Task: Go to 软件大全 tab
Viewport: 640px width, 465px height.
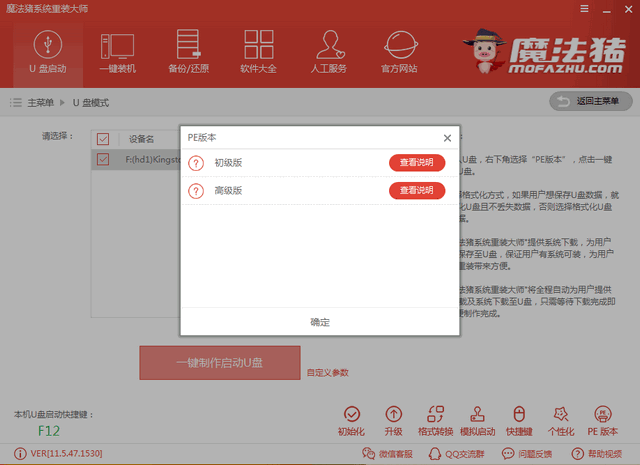Action: 259,52
